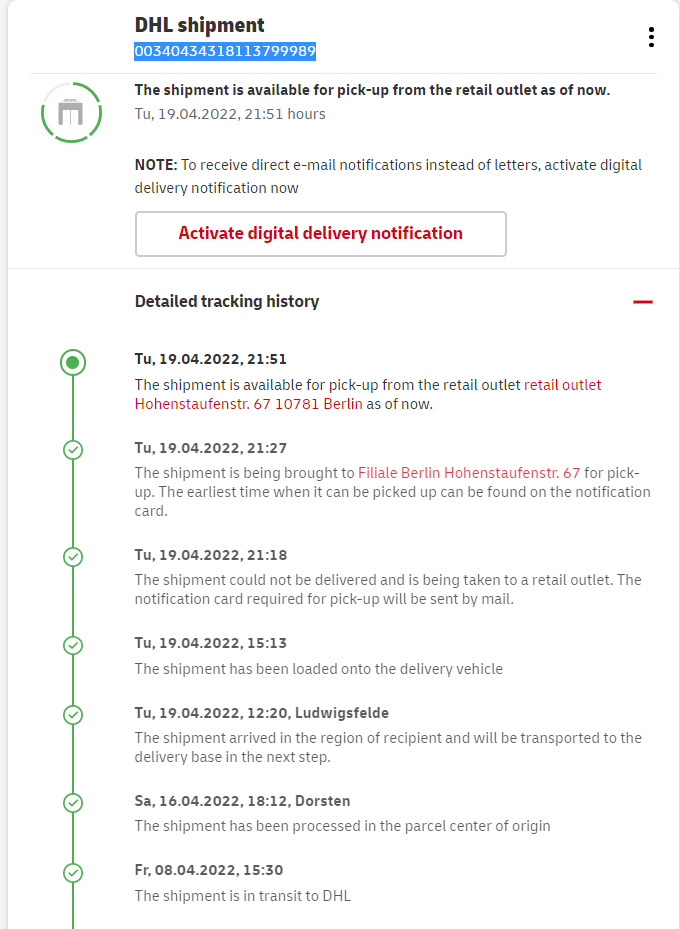This screenshot has width=680, height=929.
Task: Click the available for pick-up status headline
Action: coord(372,90)
